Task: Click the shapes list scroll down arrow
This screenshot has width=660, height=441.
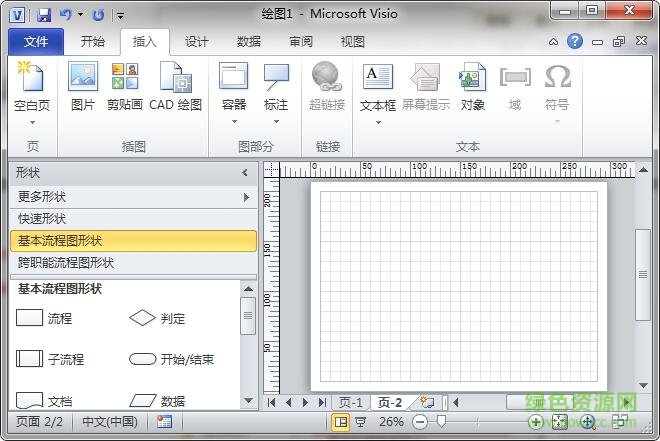Action: click(x=248, y=401)
